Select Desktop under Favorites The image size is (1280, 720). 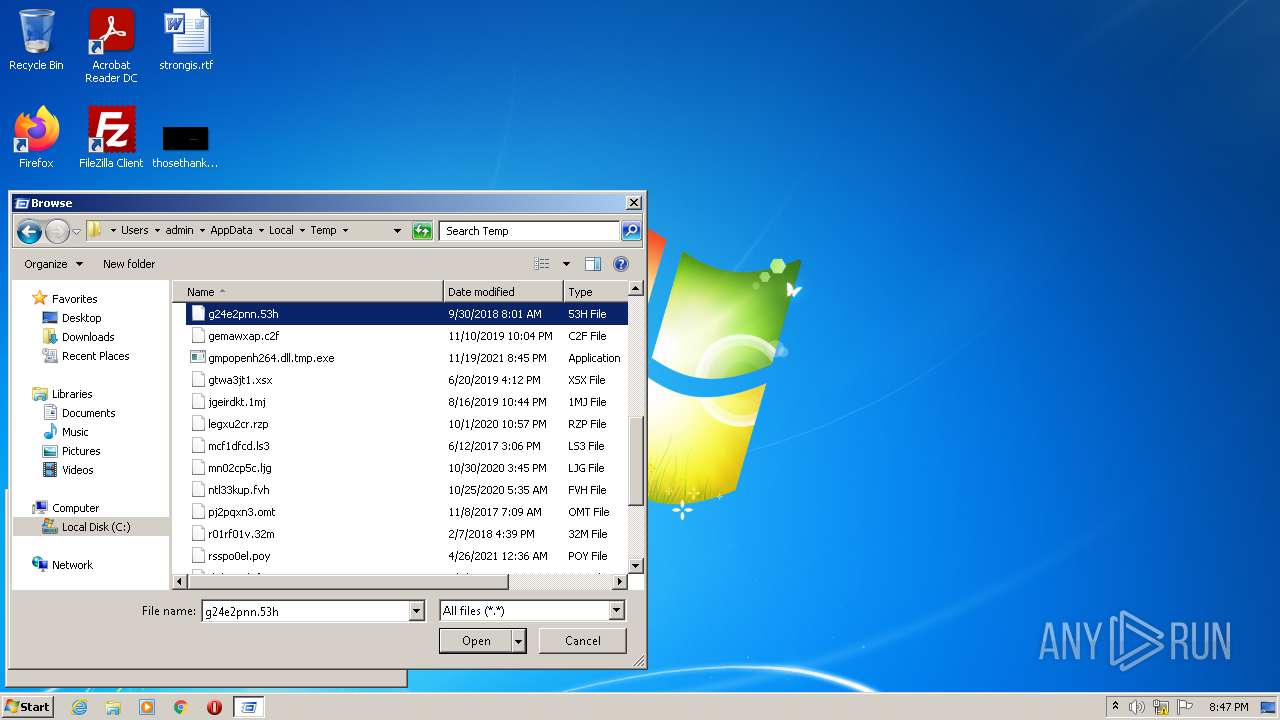click(x=81, y=318)
